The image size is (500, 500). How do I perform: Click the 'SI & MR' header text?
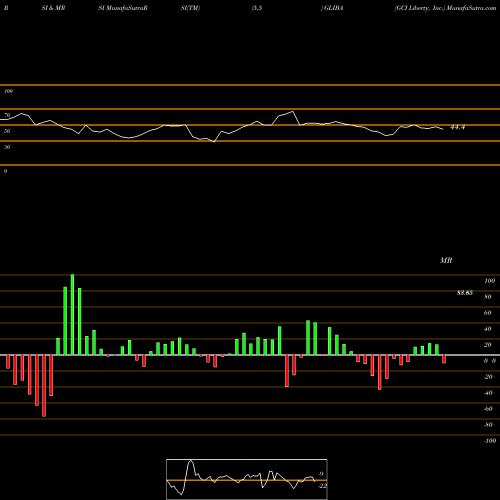[53, 8]
